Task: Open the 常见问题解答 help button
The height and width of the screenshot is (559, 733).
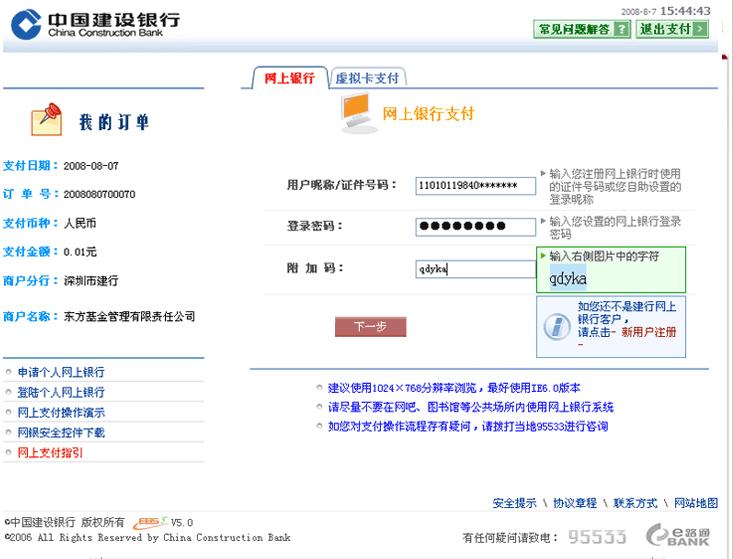Action: [582, 29]
